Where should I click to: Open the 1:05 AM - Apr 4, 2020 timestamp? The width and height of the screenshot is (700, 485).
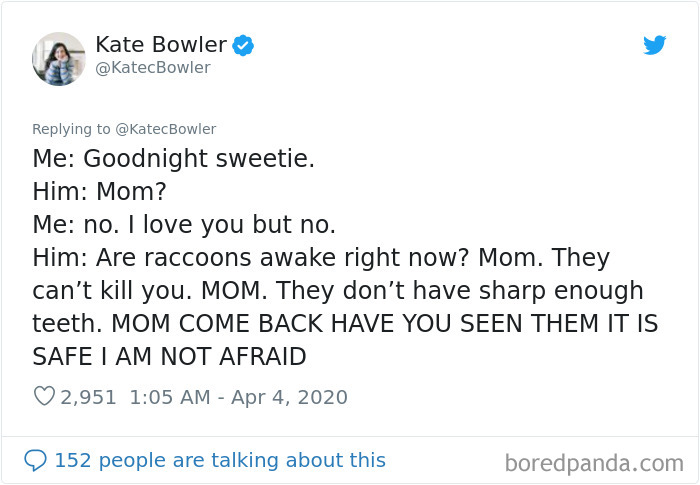pyautogui.click(x=238, y=397)
